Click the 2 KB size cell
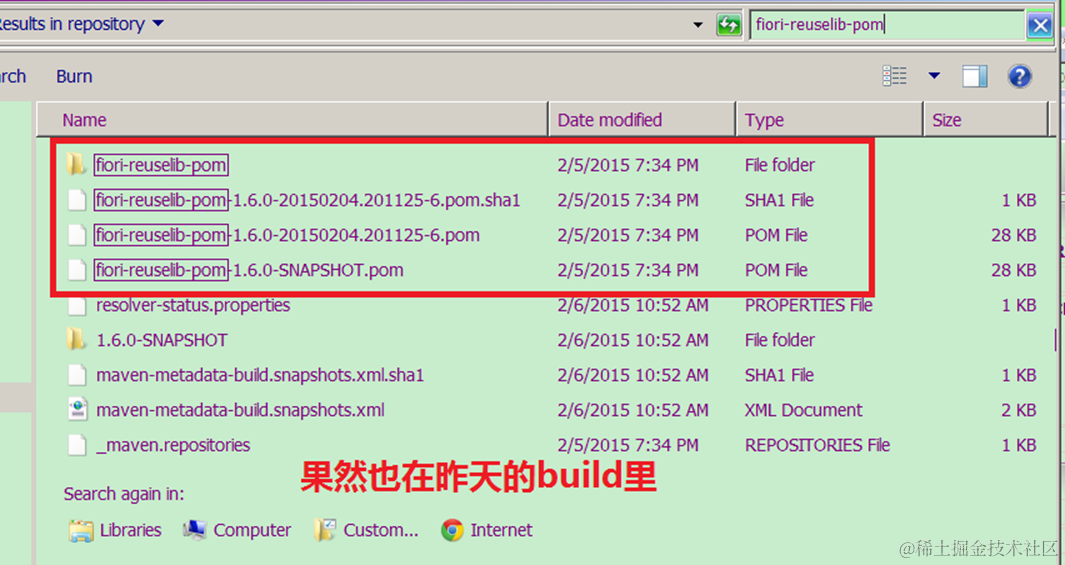Image resolution: width=1065 pixels, height=565 pixels. click(1019, 411)
